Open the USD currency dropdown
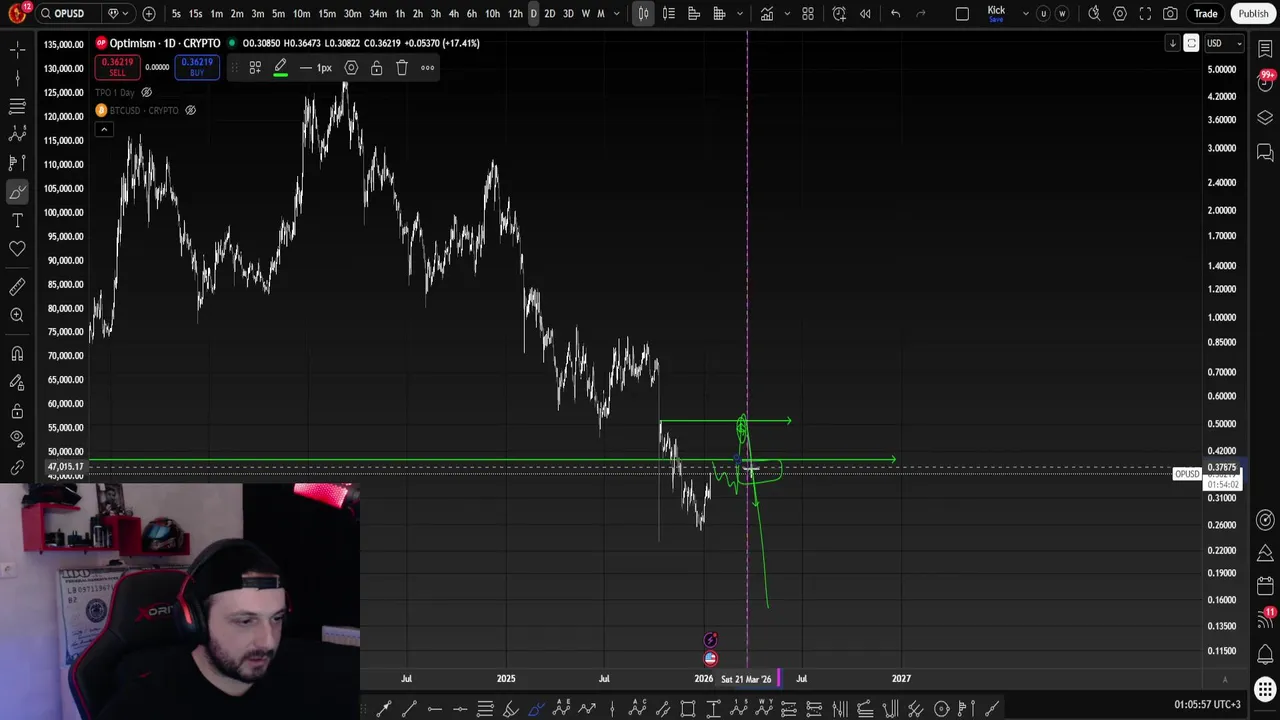 pyautogui.click(x=1224, y=43)
